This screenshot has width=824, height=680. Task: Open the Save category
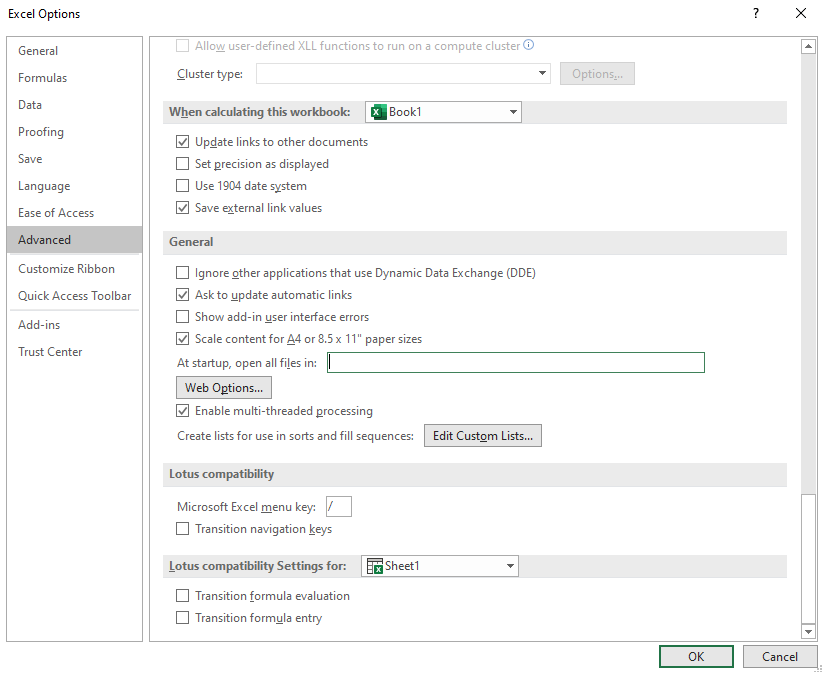coord(74,159)
